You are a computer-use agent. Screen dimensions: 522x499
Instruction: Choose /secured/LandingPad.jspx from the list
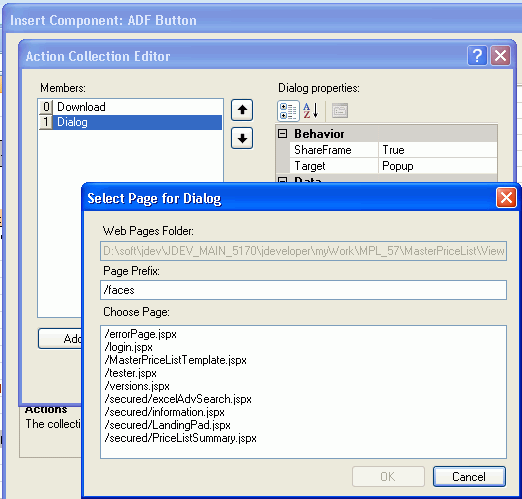pyautogui.click(x=168, y=425)
